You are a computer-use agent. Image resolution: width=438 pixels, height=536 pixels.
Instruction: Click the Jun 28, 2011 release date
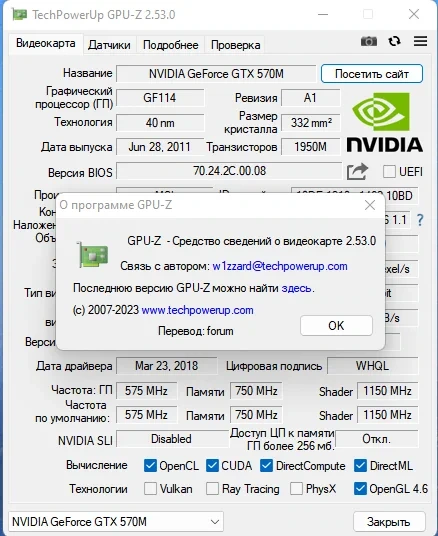point(159,147)
